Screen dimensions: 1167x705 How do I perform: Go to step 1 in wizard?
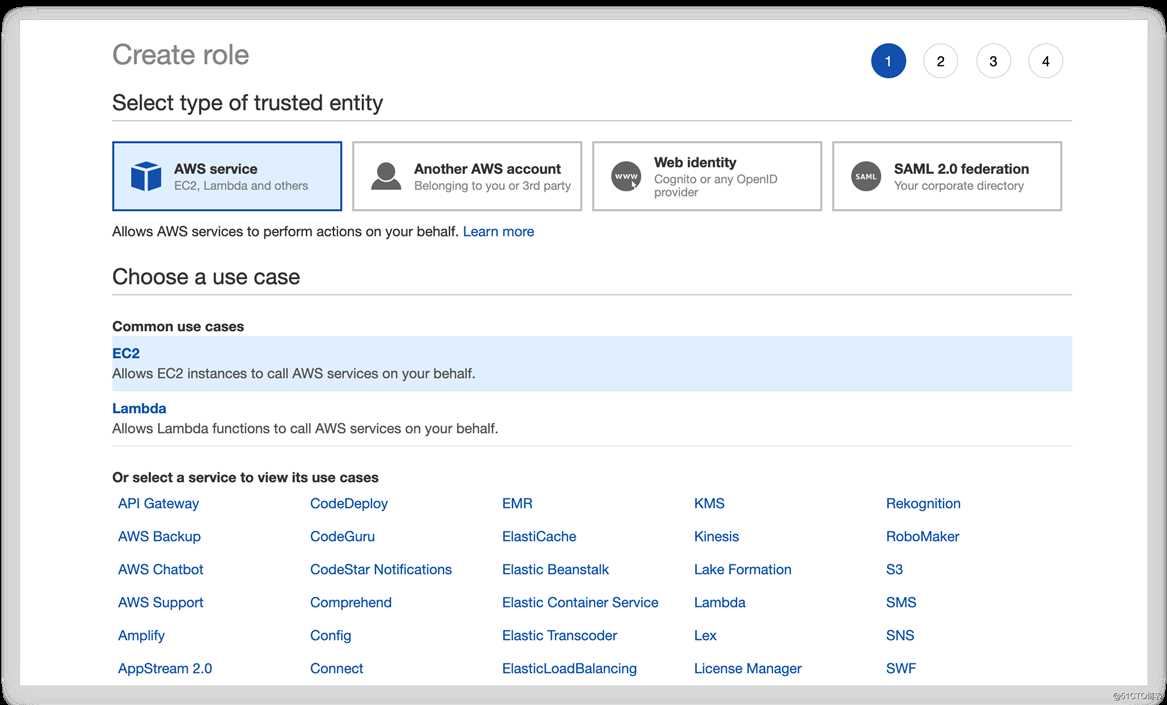[888, 61]
